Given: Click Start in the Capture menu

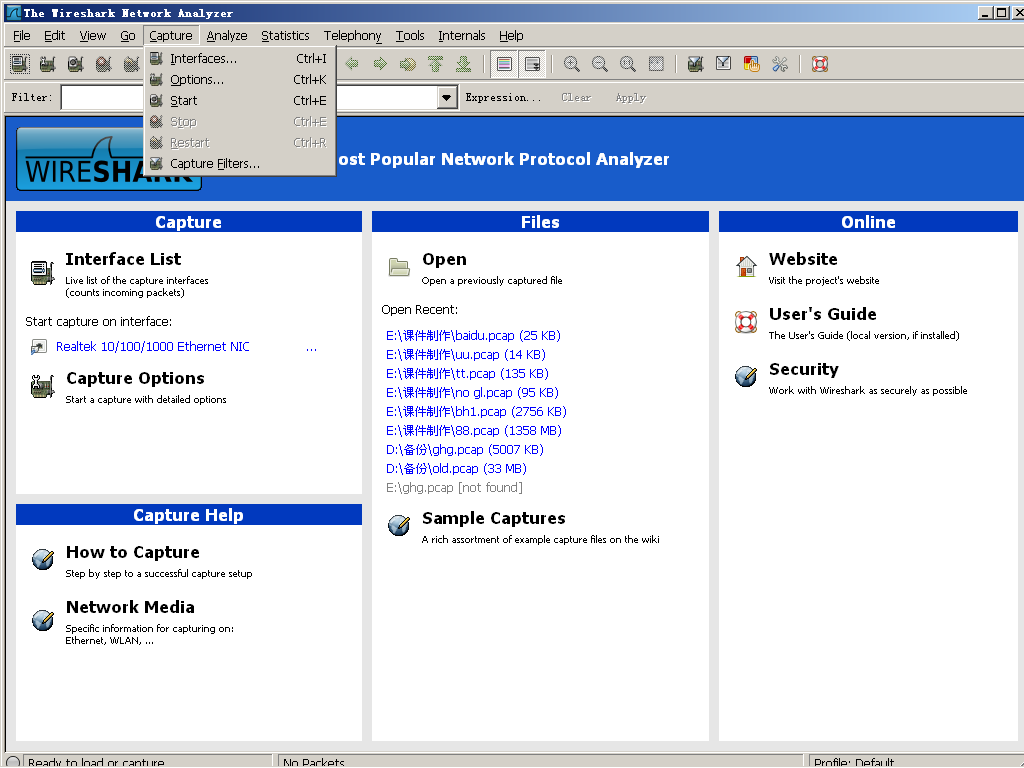Looking at the screenshot, I should pyautogui.click(x=184, y=101).
